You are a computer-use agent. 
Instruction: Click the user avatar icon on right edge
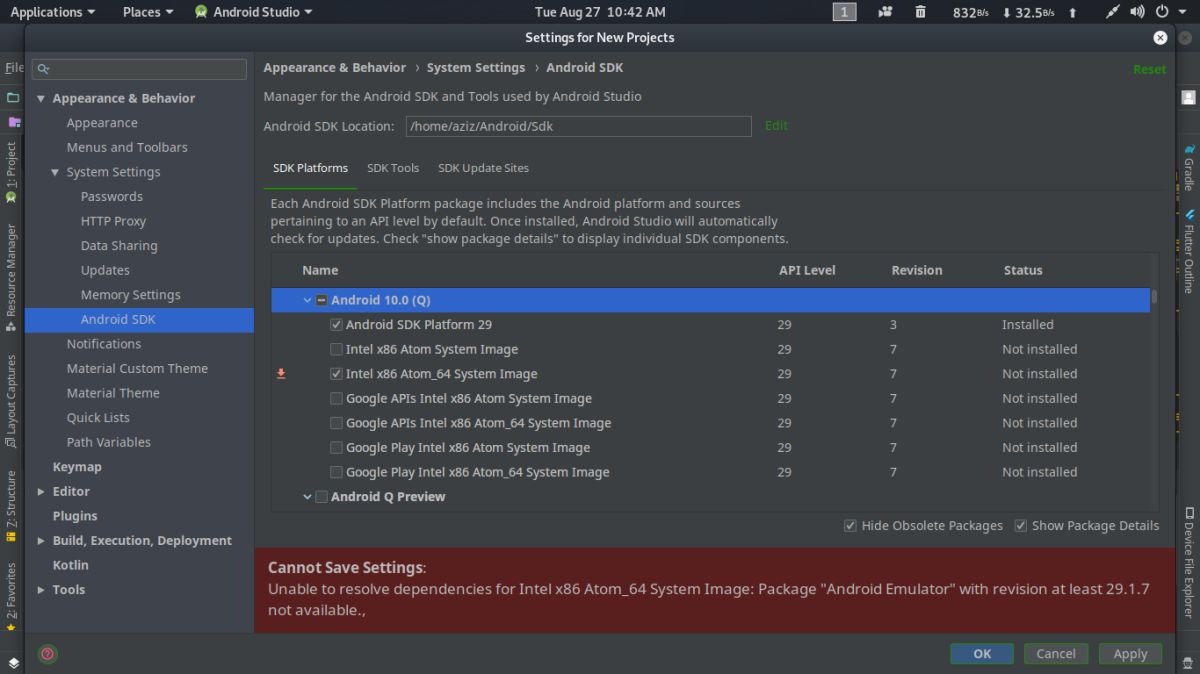[1188, 98]
